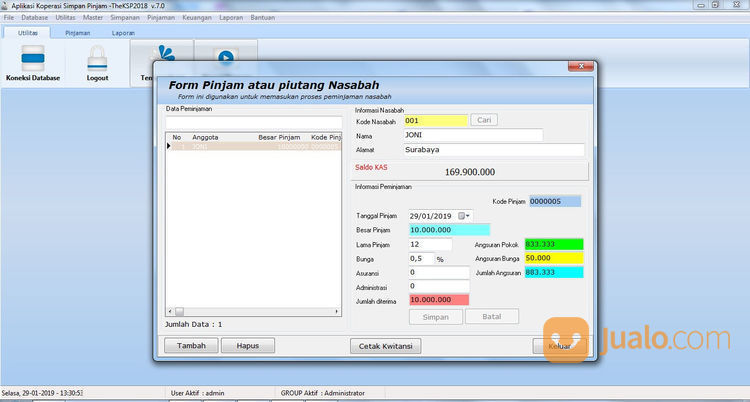
Task: Click the Kode Pinjam field 0000005
Action: click(x=555, y=201)
